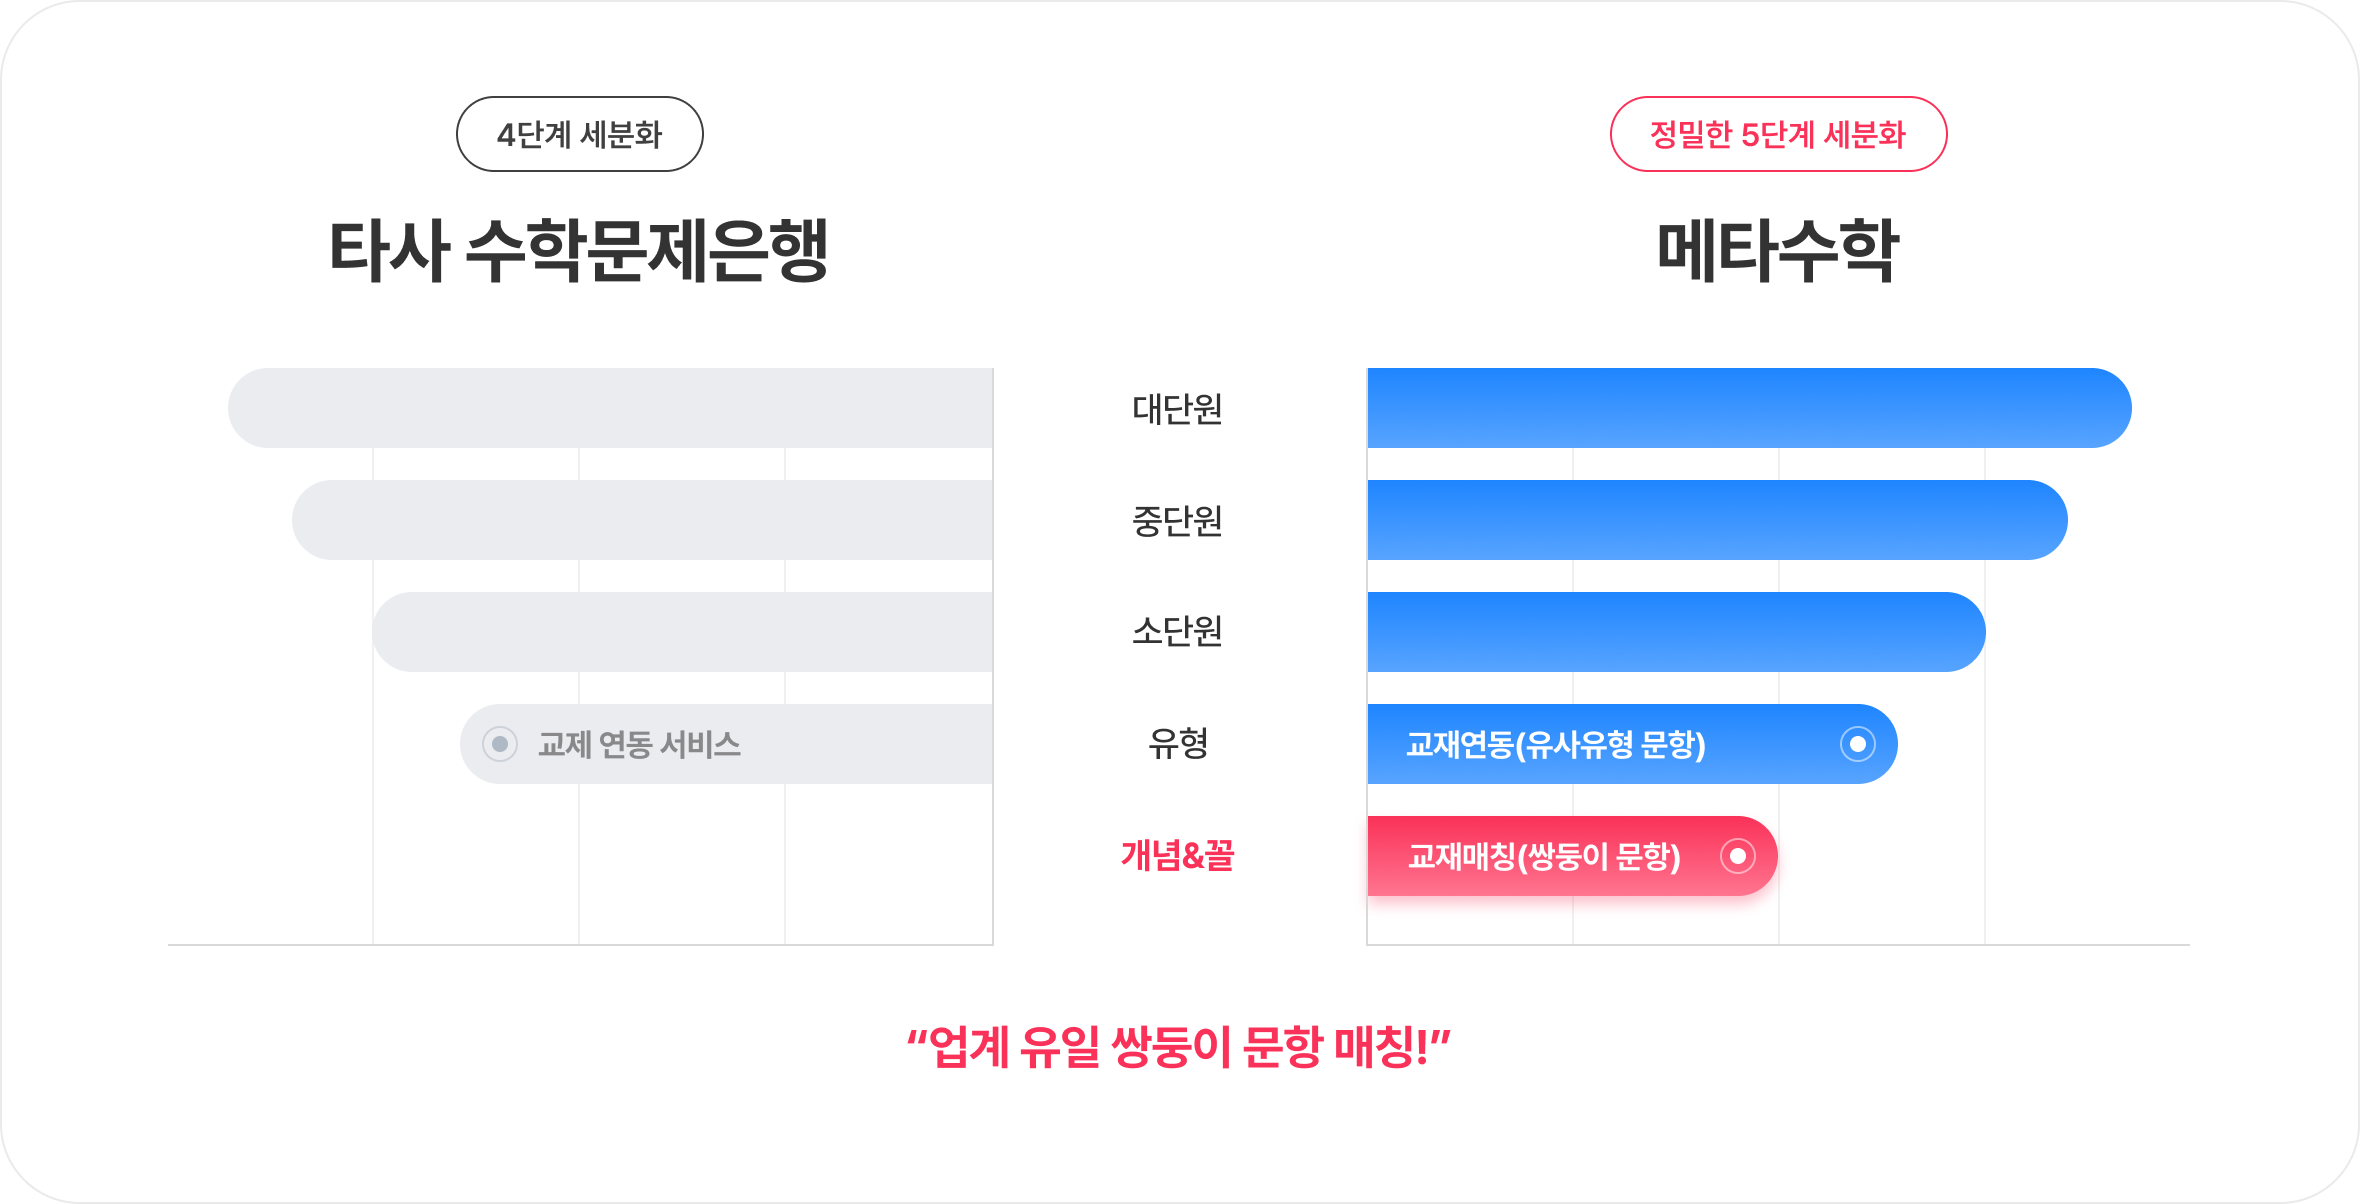Click the 타사 수학문제은행 heading
This screenshot has height=1204, width=2360.
[579, 250]
